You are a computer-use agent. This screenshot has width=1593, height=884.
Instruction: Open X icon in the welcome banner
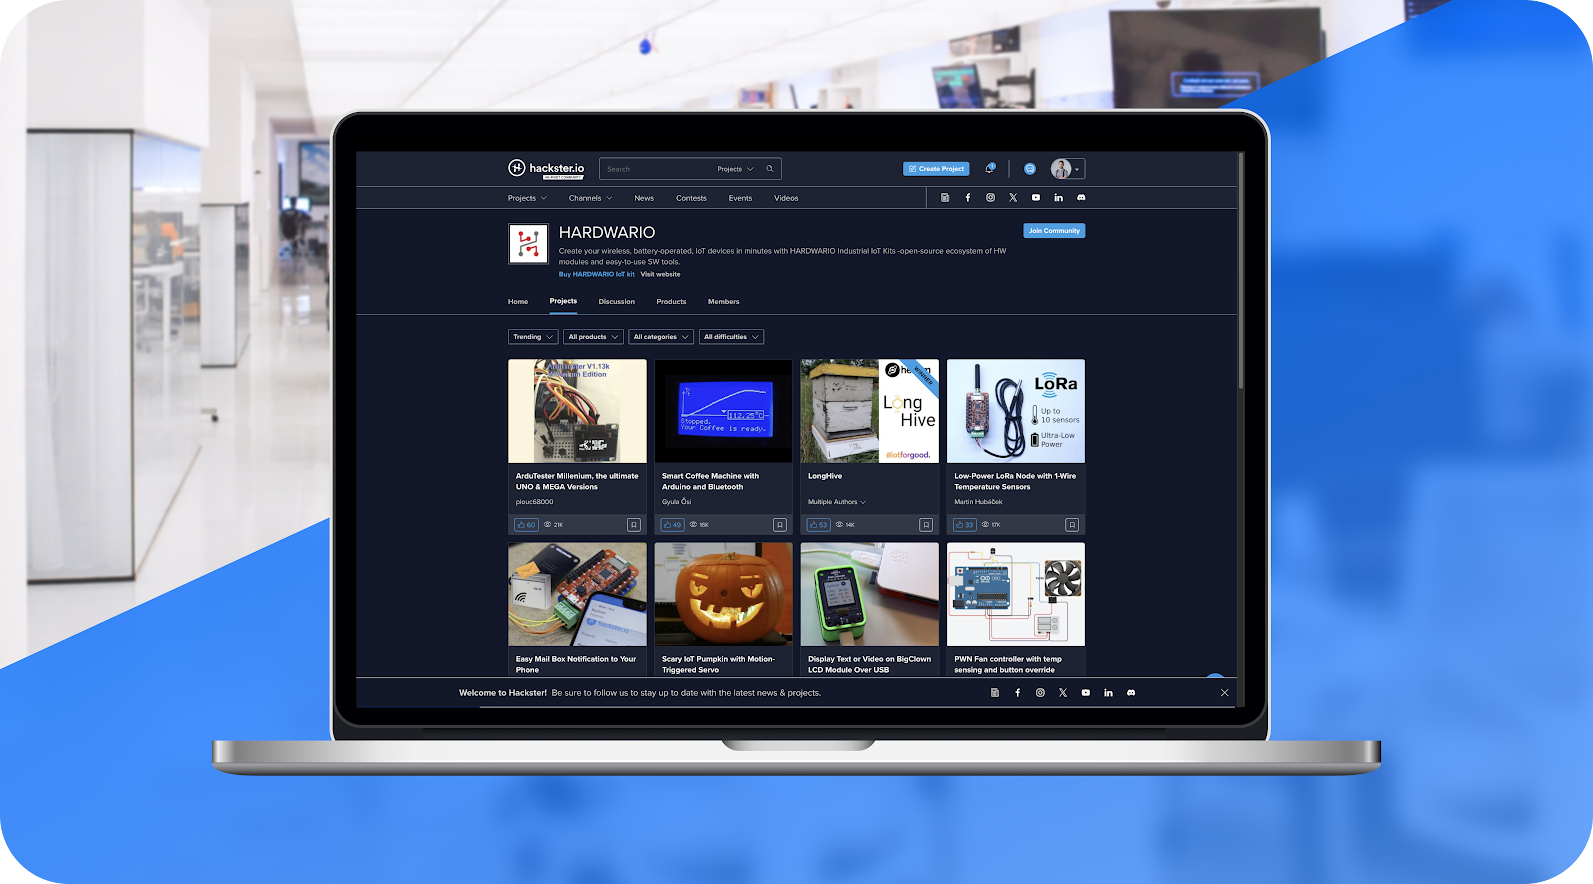pyautogui.click(x=1063, y=693)
